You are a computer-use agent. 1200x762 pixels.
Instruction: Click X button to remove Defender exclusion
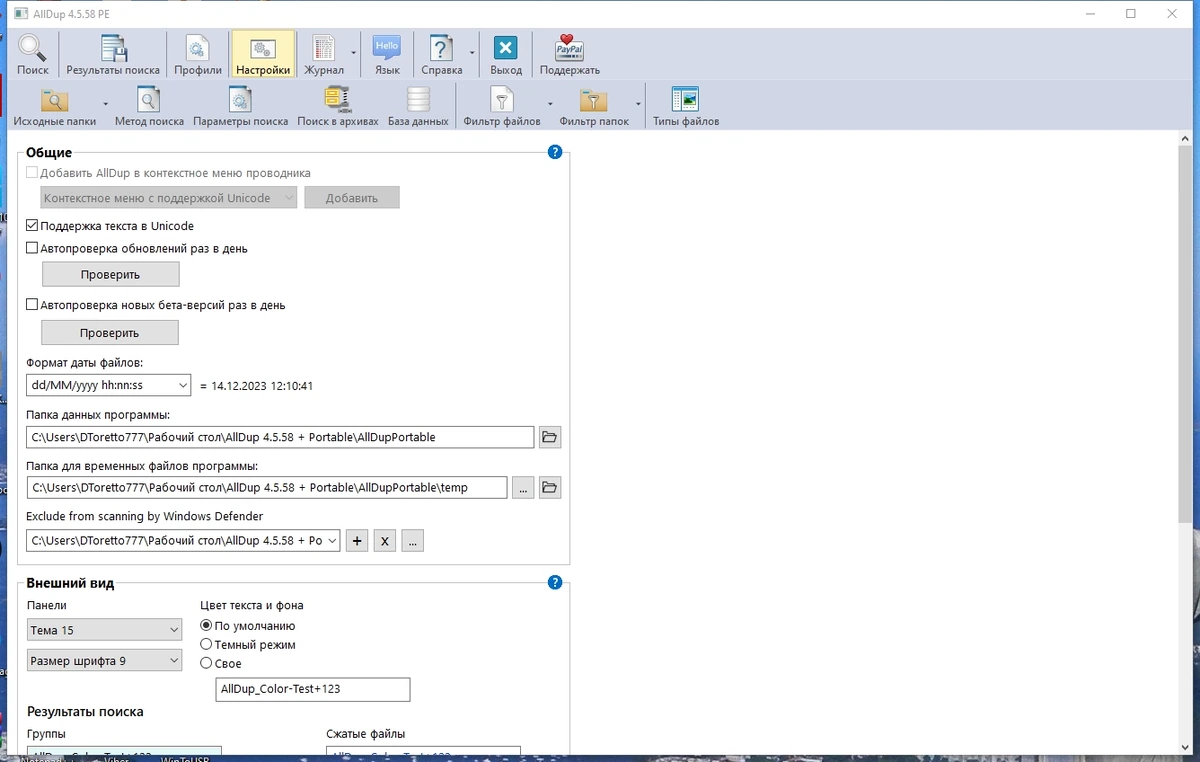click(385, 541)
